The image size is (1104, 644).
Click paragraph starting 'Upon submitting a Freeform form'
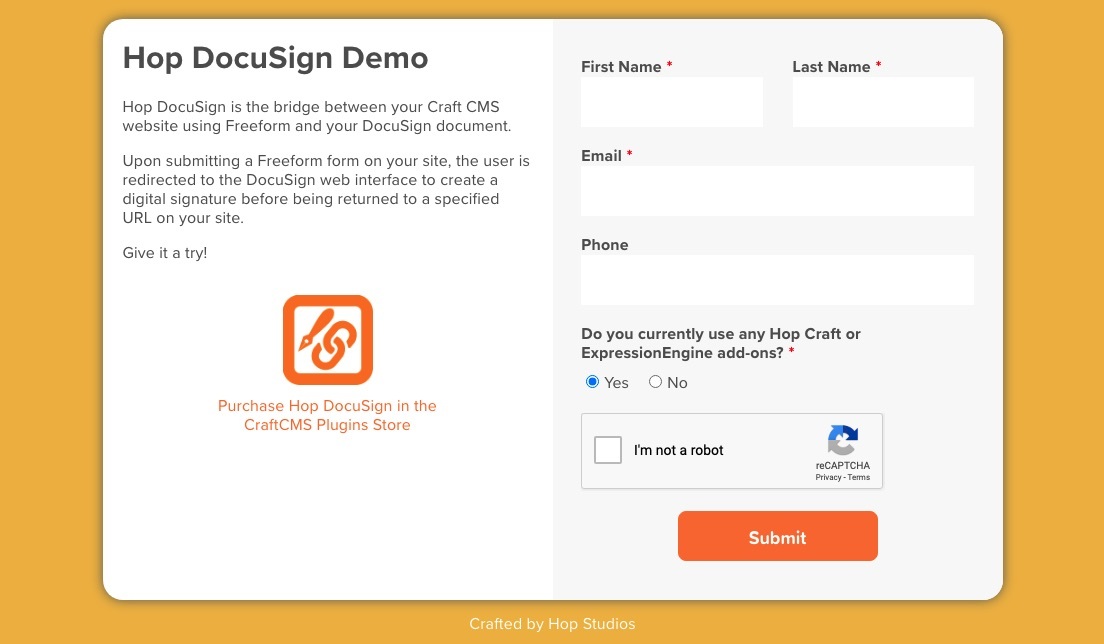pos(326,189)
